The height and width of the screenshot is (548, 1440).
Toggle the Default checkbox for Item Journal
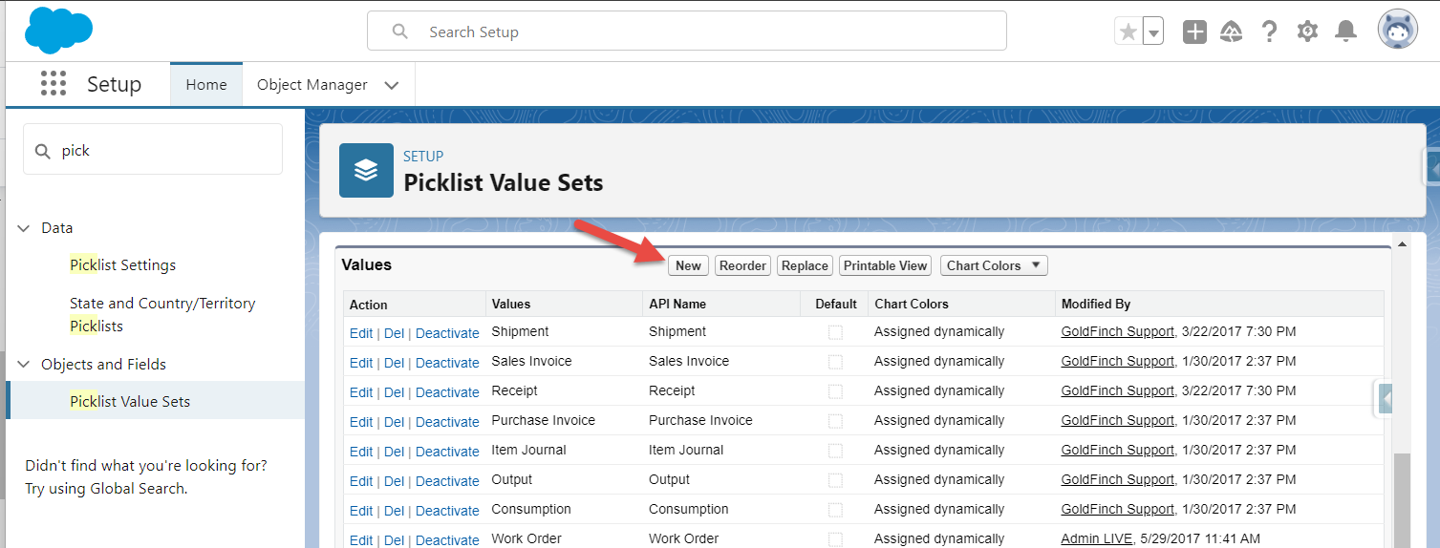coord(835,450)
